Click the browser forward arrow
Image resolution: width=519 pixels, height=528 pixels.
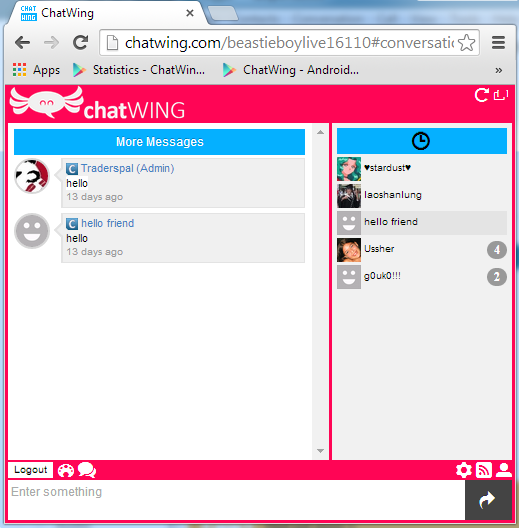[x=51, y=43]
